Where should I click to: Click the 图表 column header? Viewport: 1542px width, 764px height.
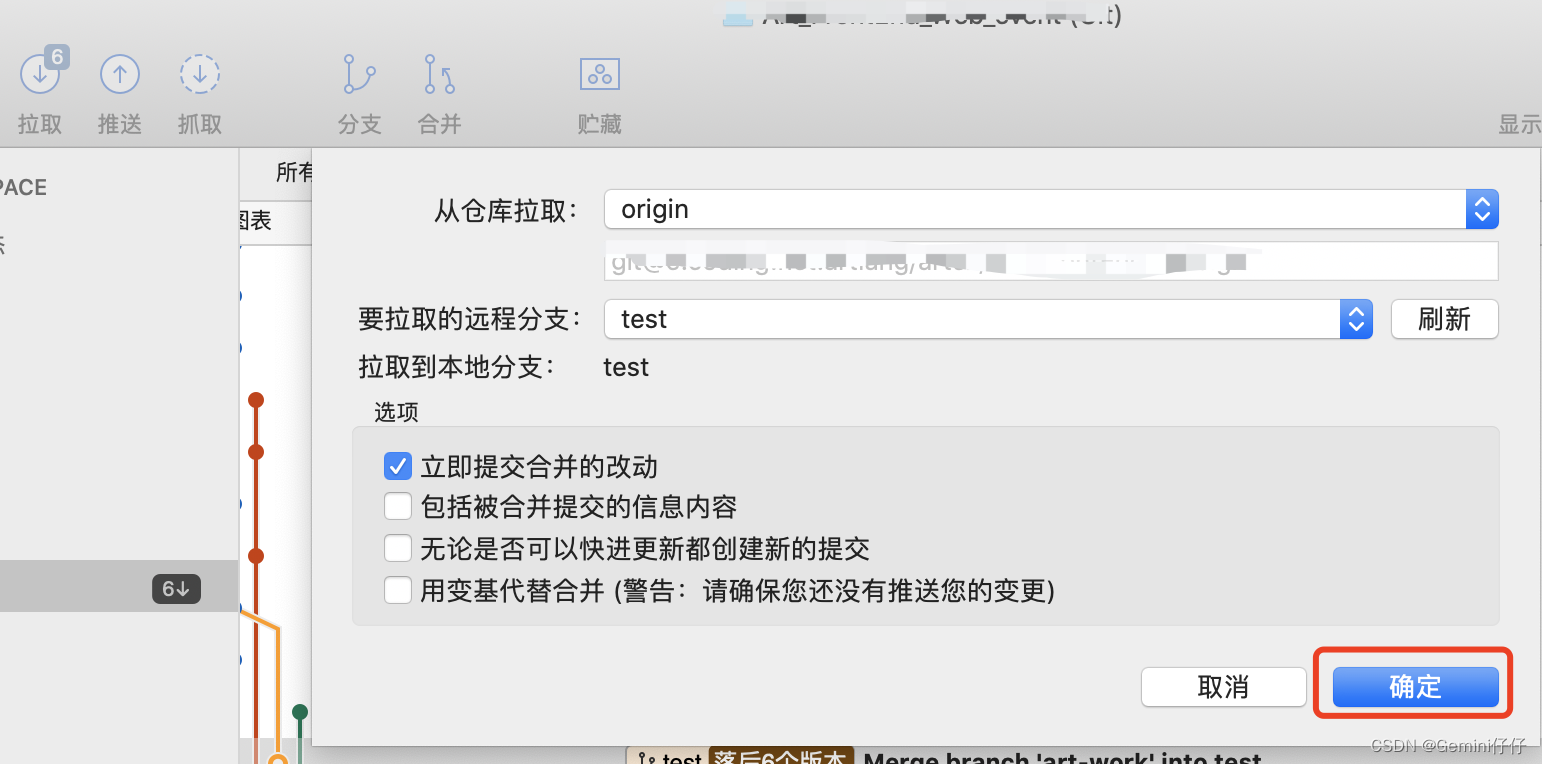254,220
